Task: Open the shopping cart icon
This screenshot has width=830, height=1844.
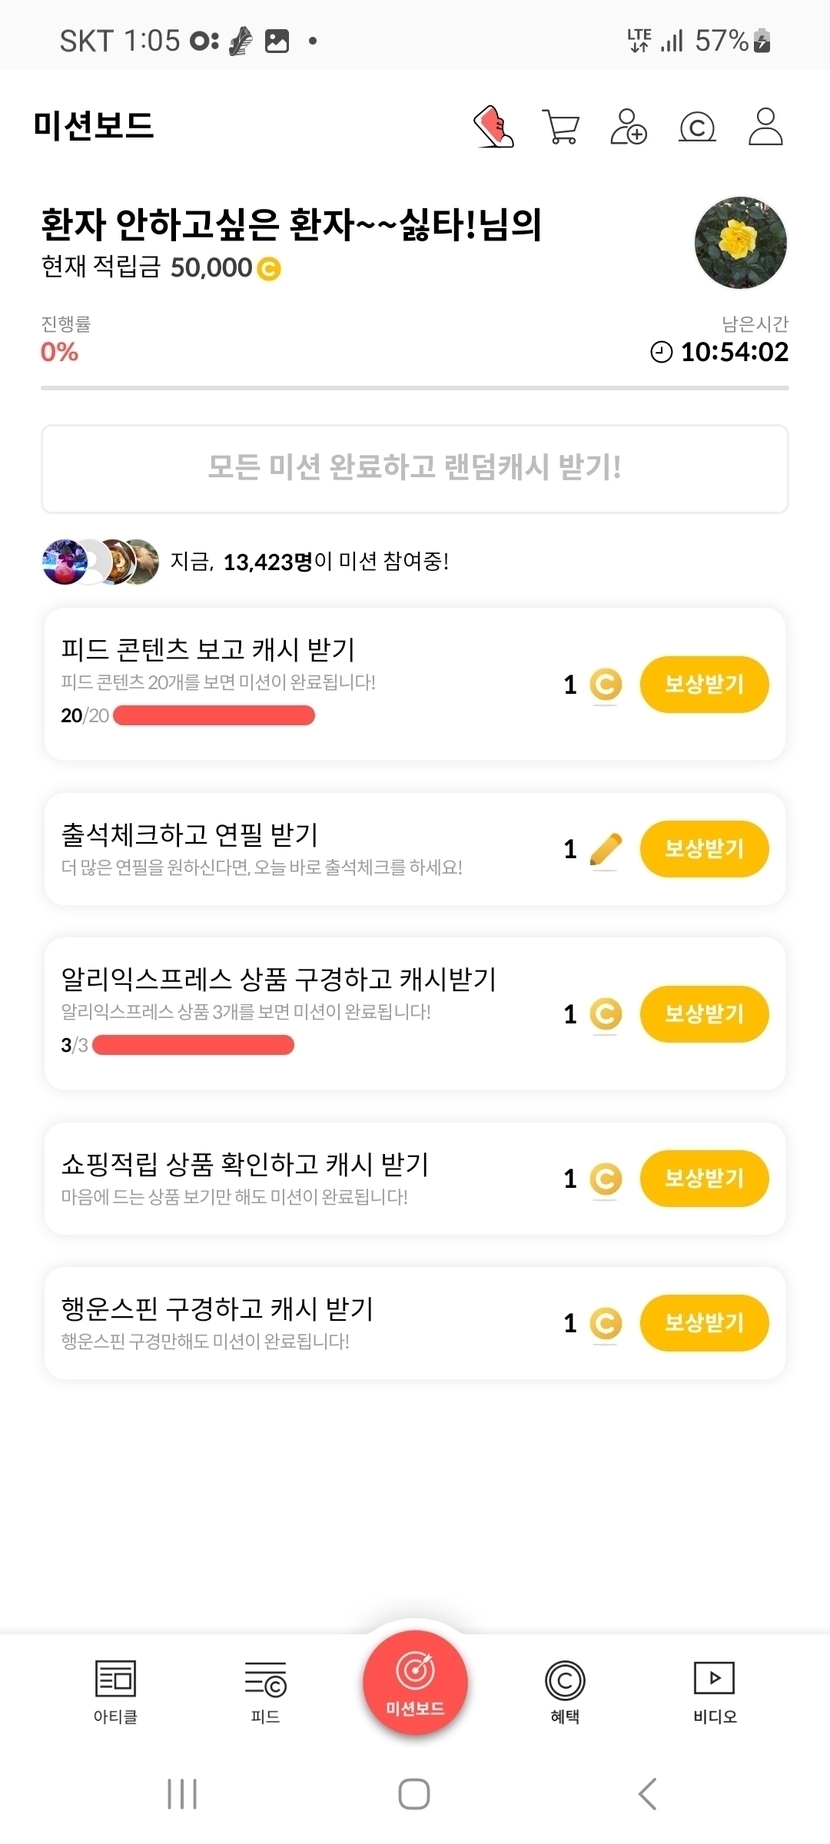Action: [x=560, y=127]
